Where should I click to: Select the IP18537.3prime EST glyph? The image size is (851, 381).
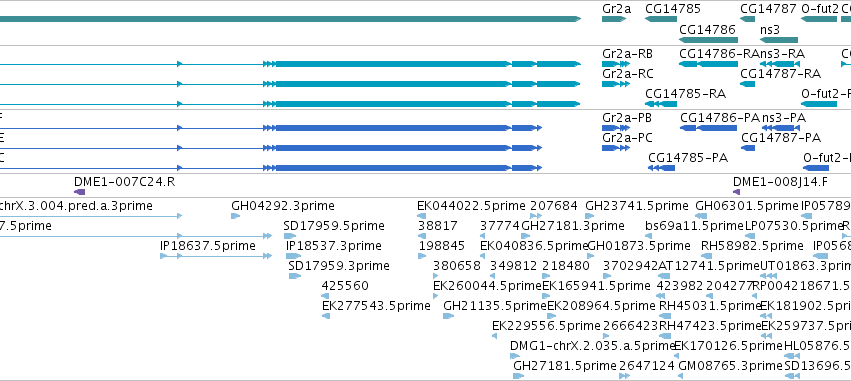click(293, 256)
